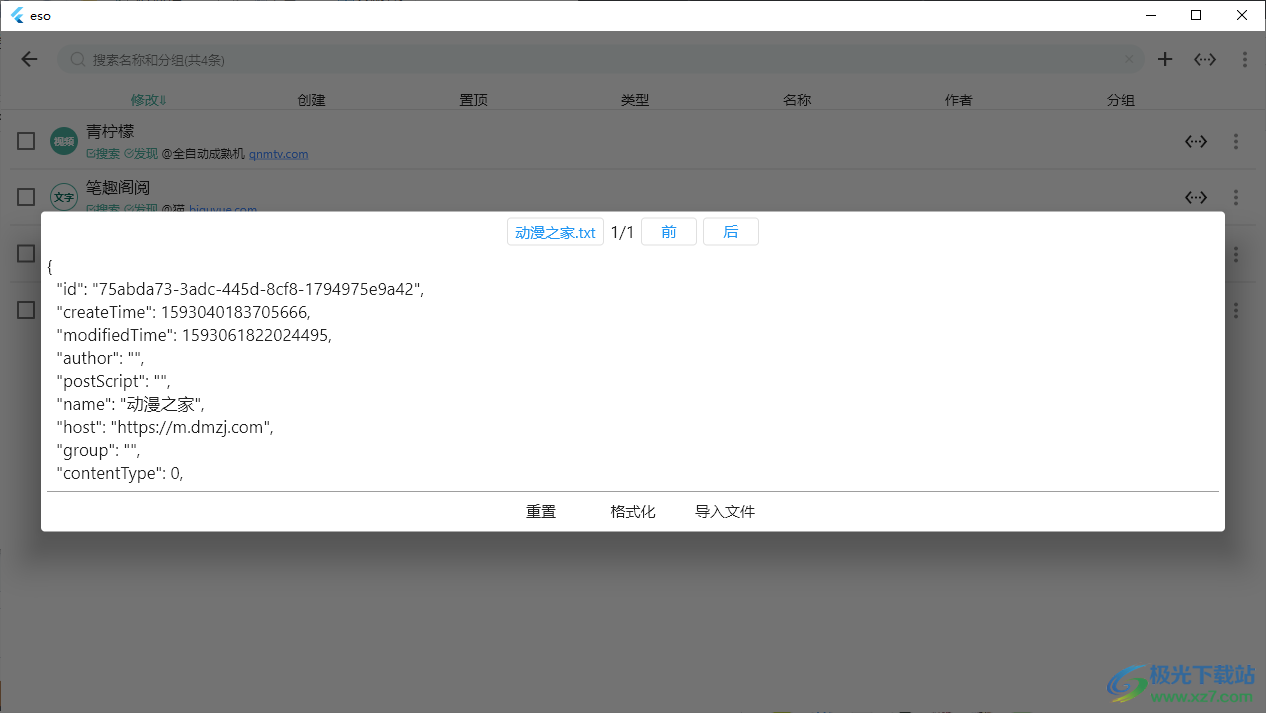
Task: Maximize the eso window
Action: [1196, 15]
